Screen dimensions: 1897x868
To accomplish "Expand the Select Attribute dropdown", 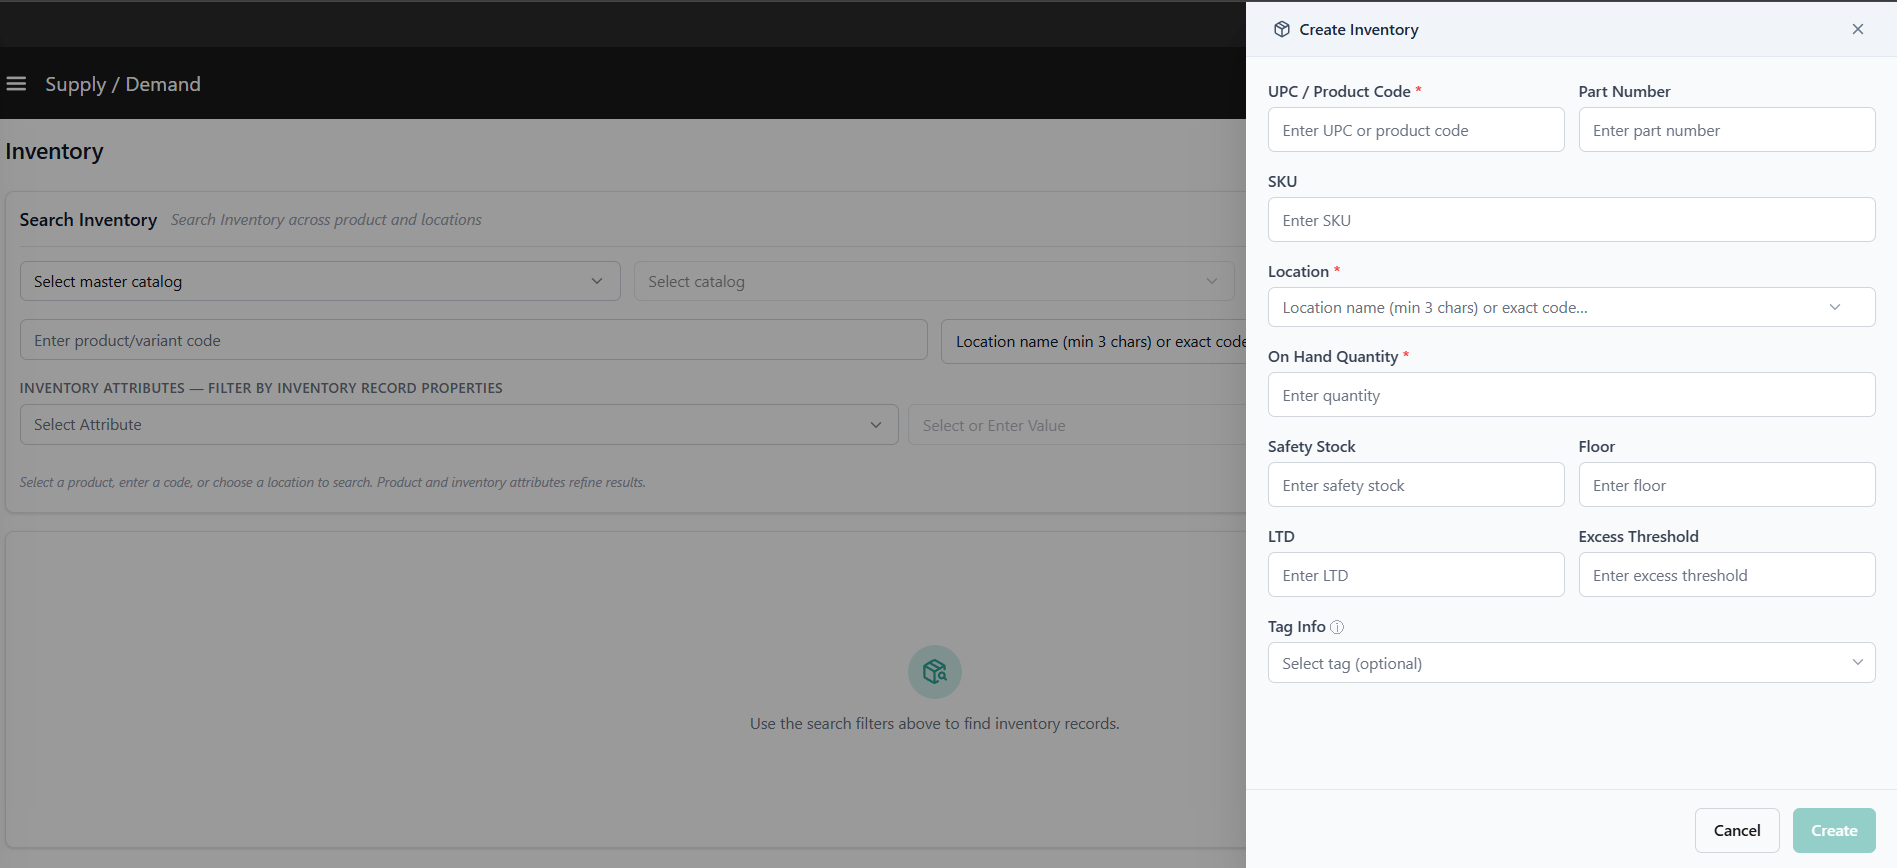I will (x=459, y=425).
